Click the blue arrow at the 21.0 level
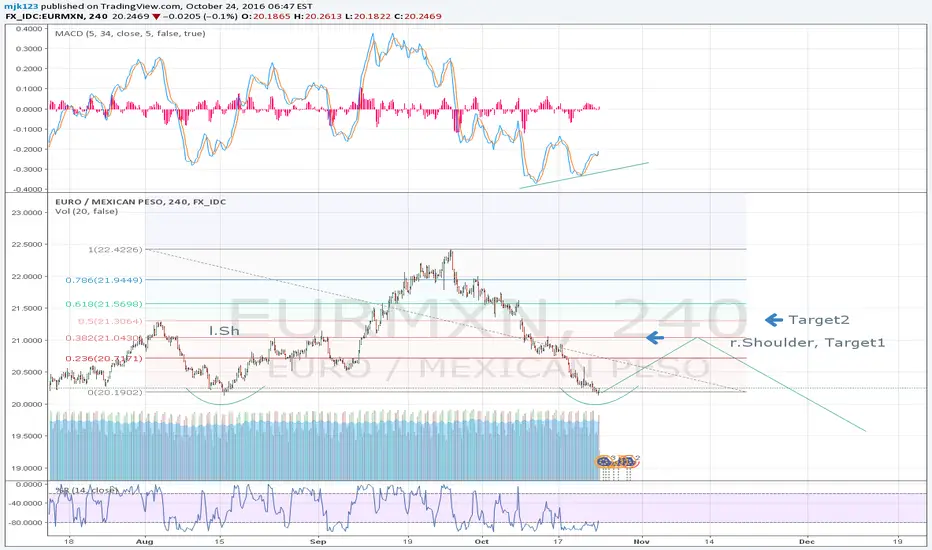The image size is (932, 550). click(x=654, y=338)
